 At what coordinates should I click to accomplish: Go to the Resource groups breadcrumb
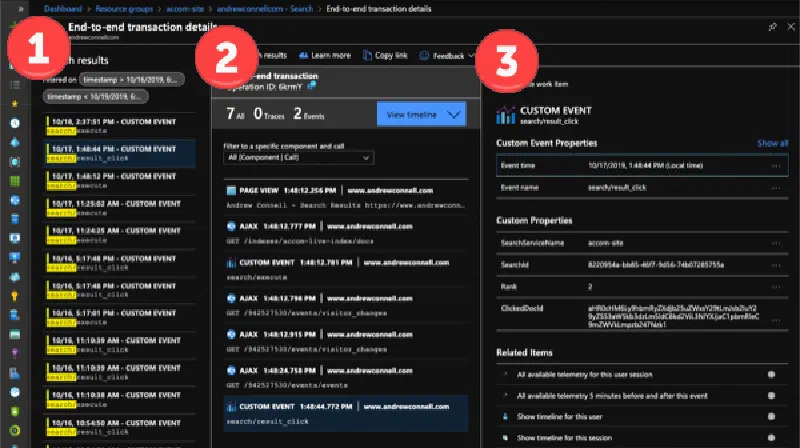click(x=124, y=9)
